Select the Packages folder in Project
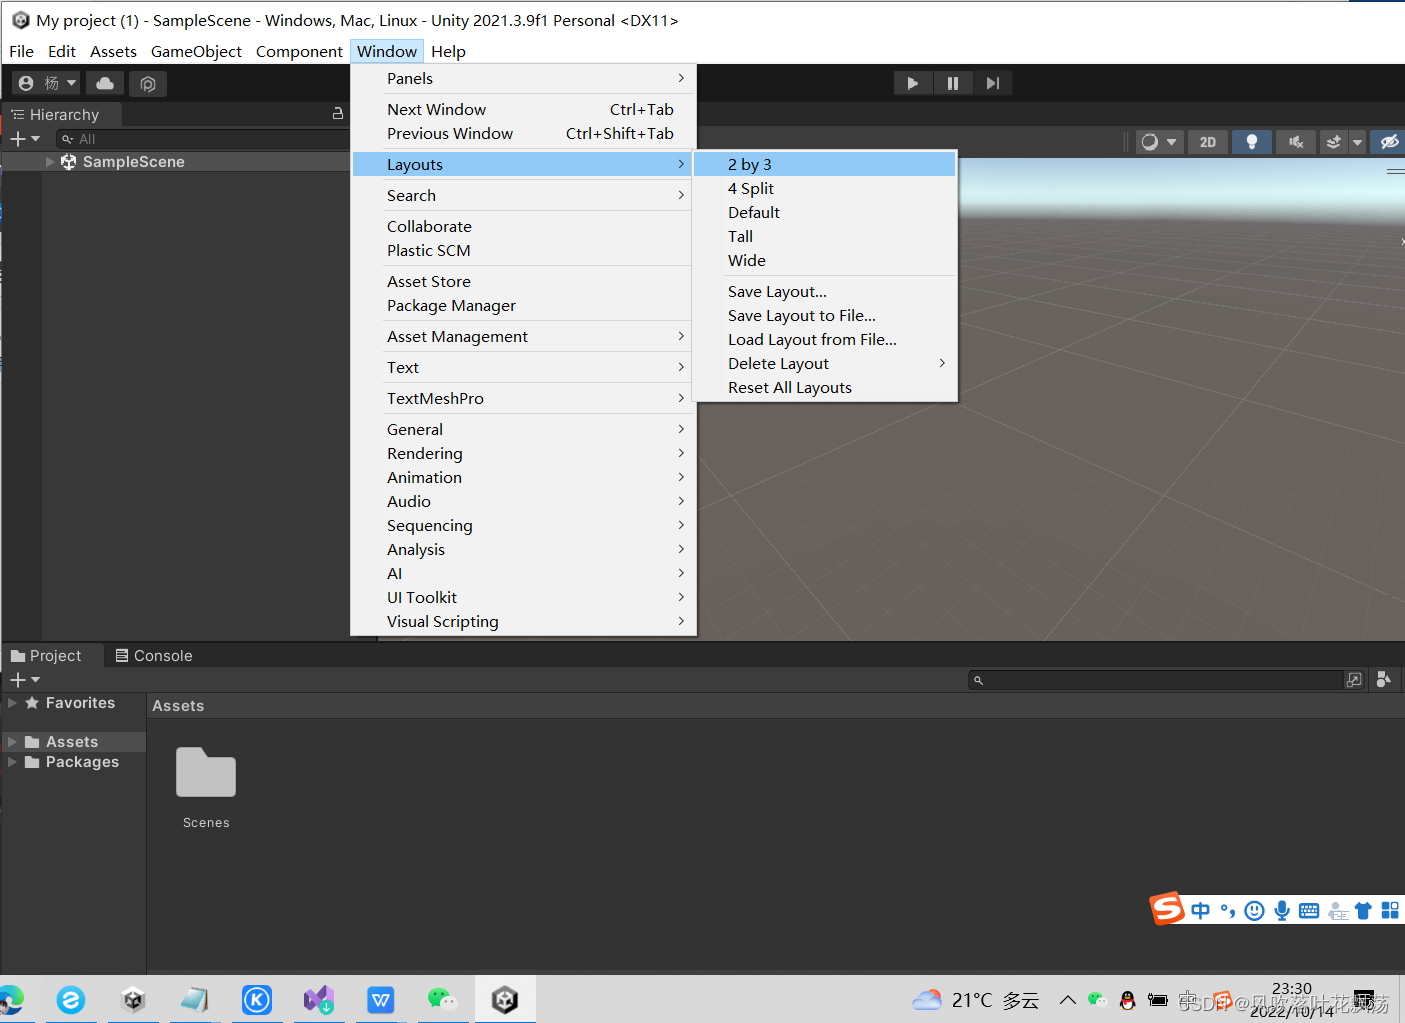Image resolution: width=1405 pixels, height=1023 pixels. [x=82, y=762]
